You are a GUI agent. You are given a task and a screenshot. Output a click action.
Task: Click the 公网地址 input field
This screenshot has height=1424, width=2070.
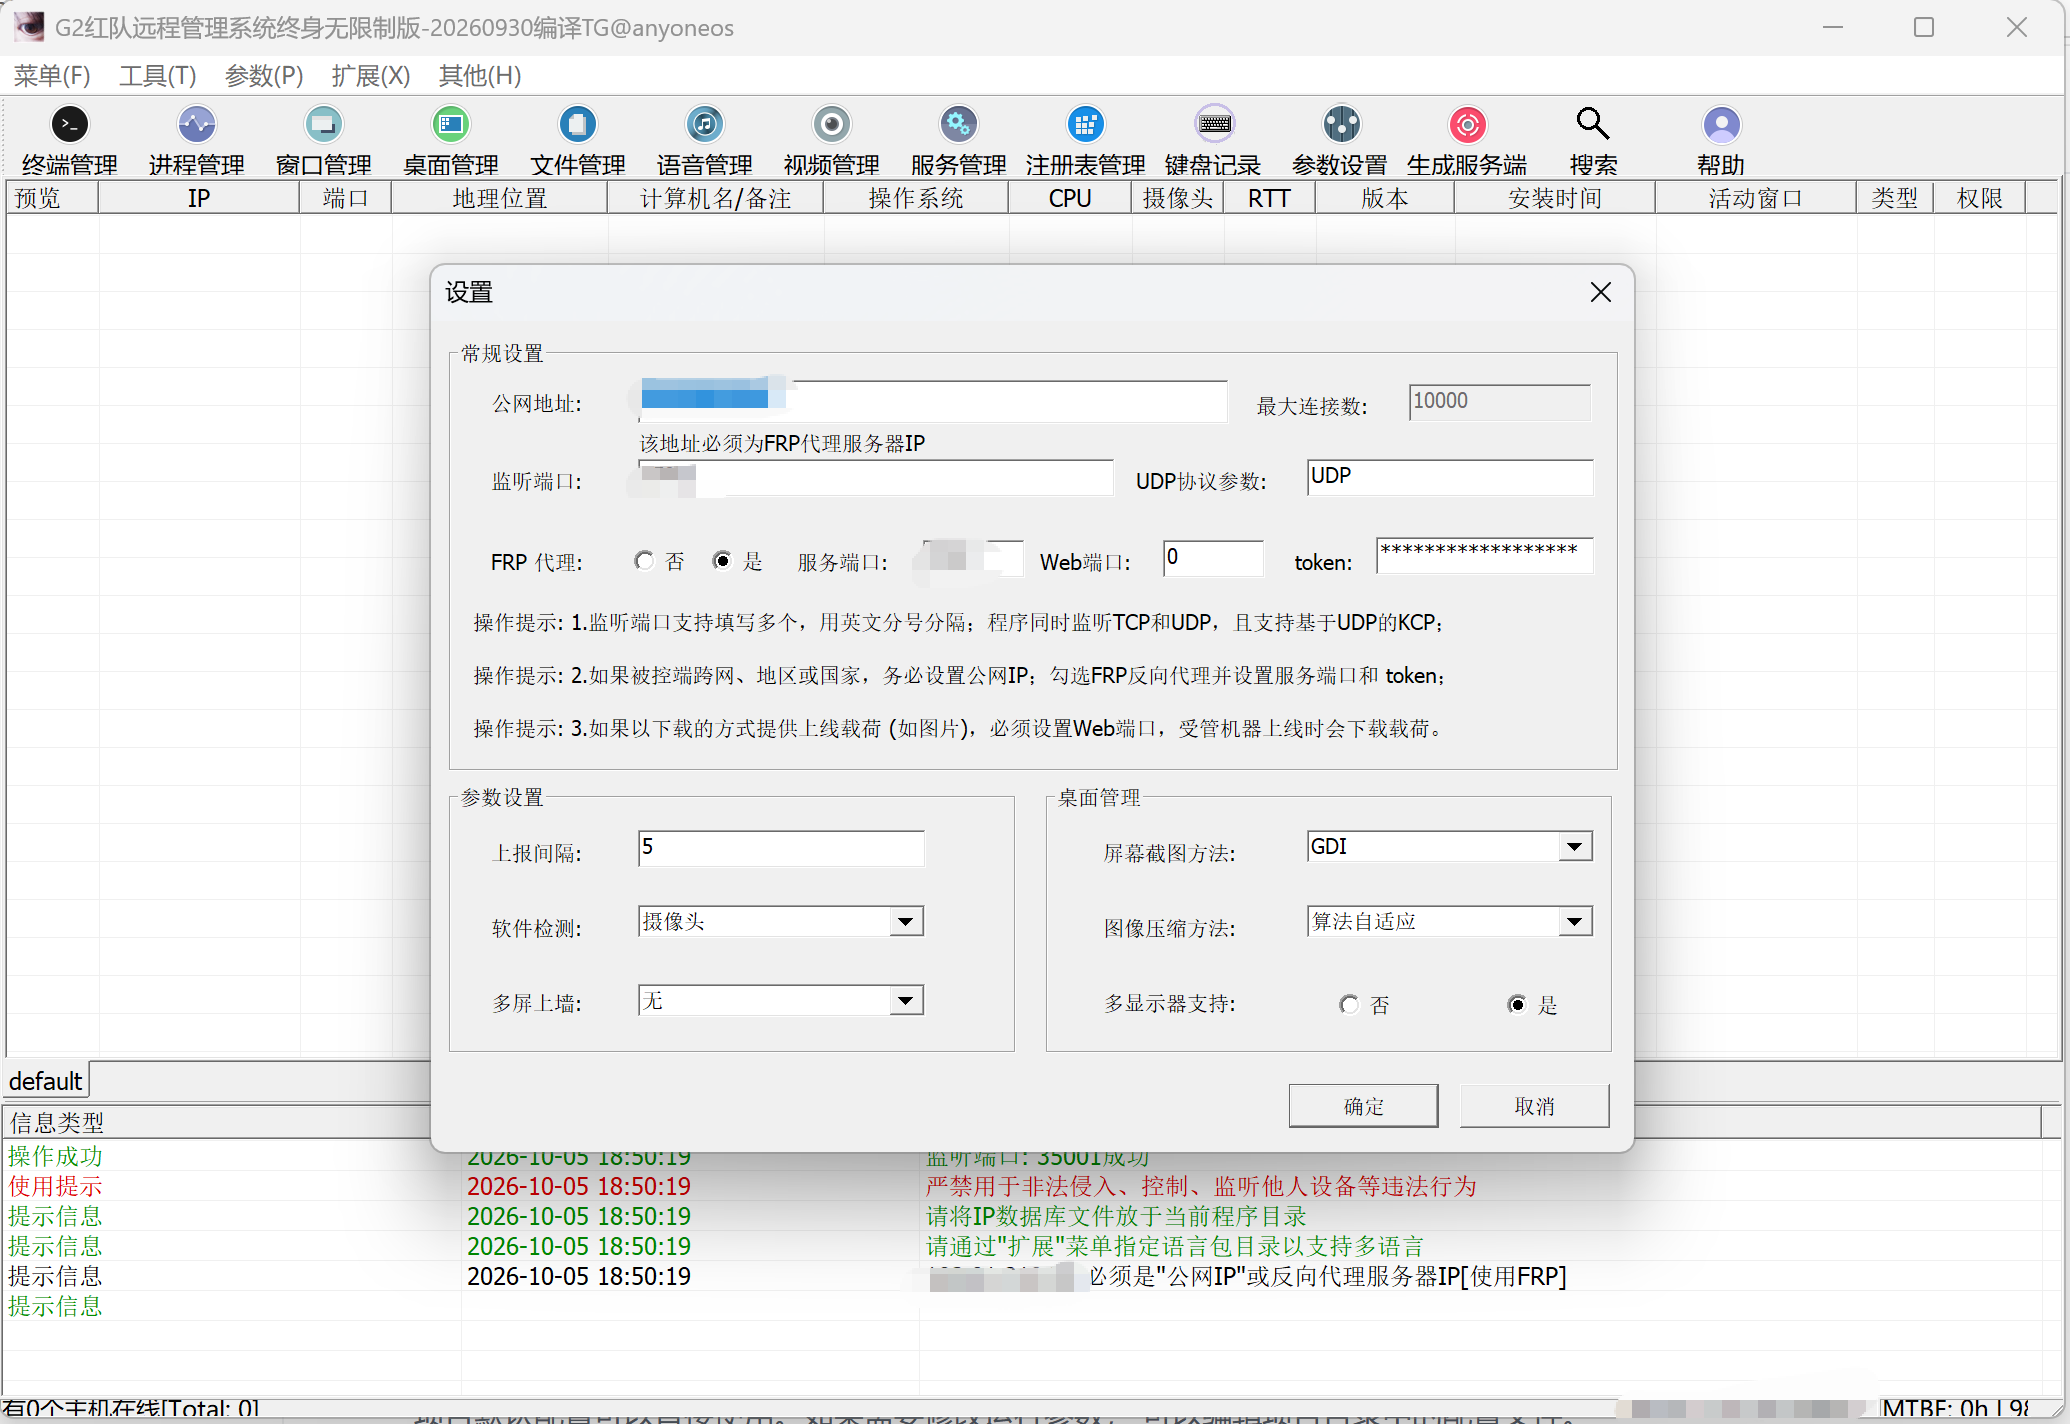point(933,400)
